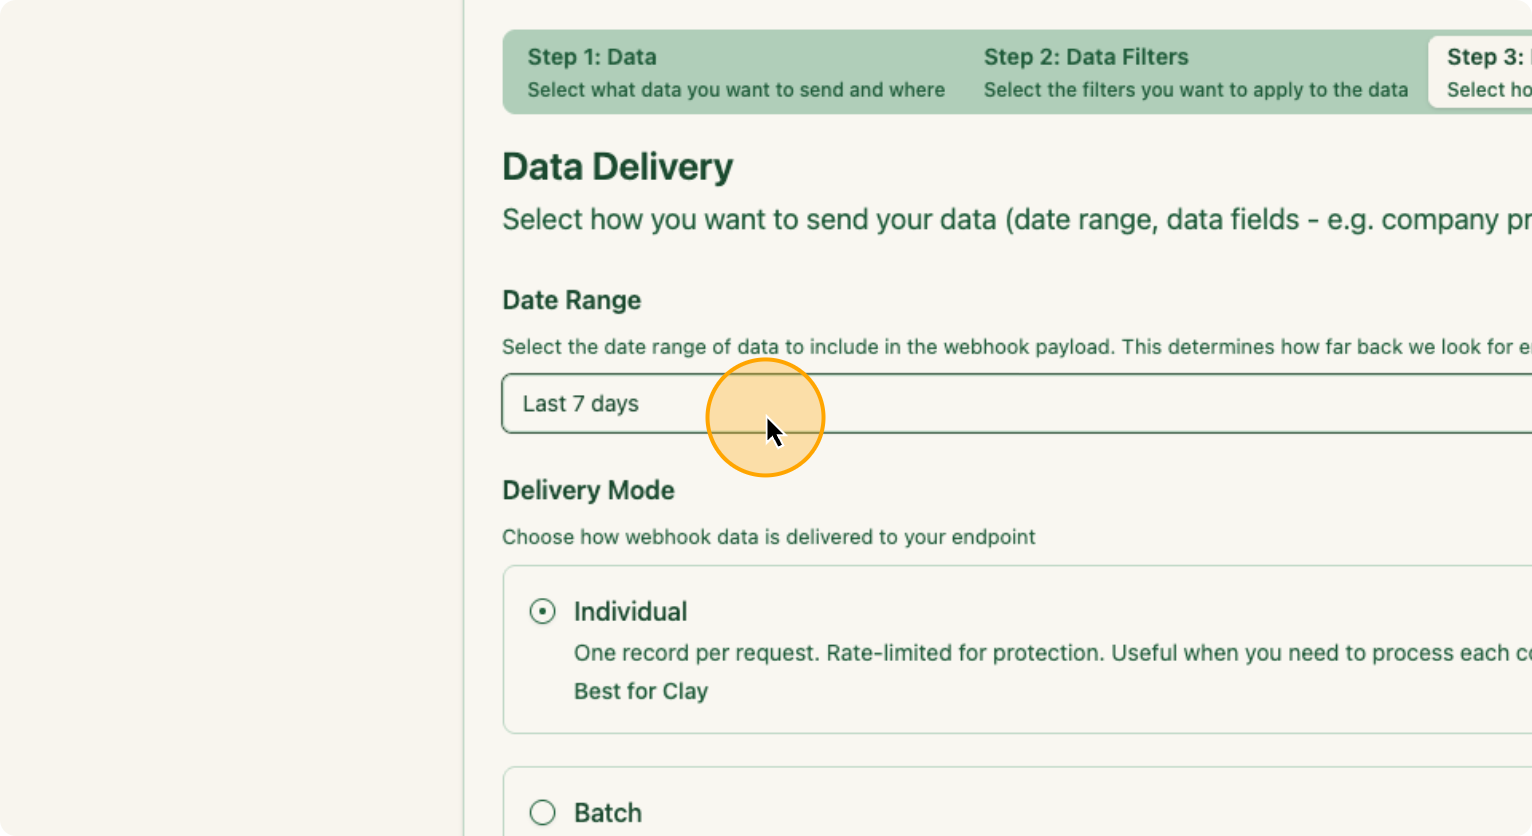
Task: Click the 'Date Range' section label
Action: 571,300
